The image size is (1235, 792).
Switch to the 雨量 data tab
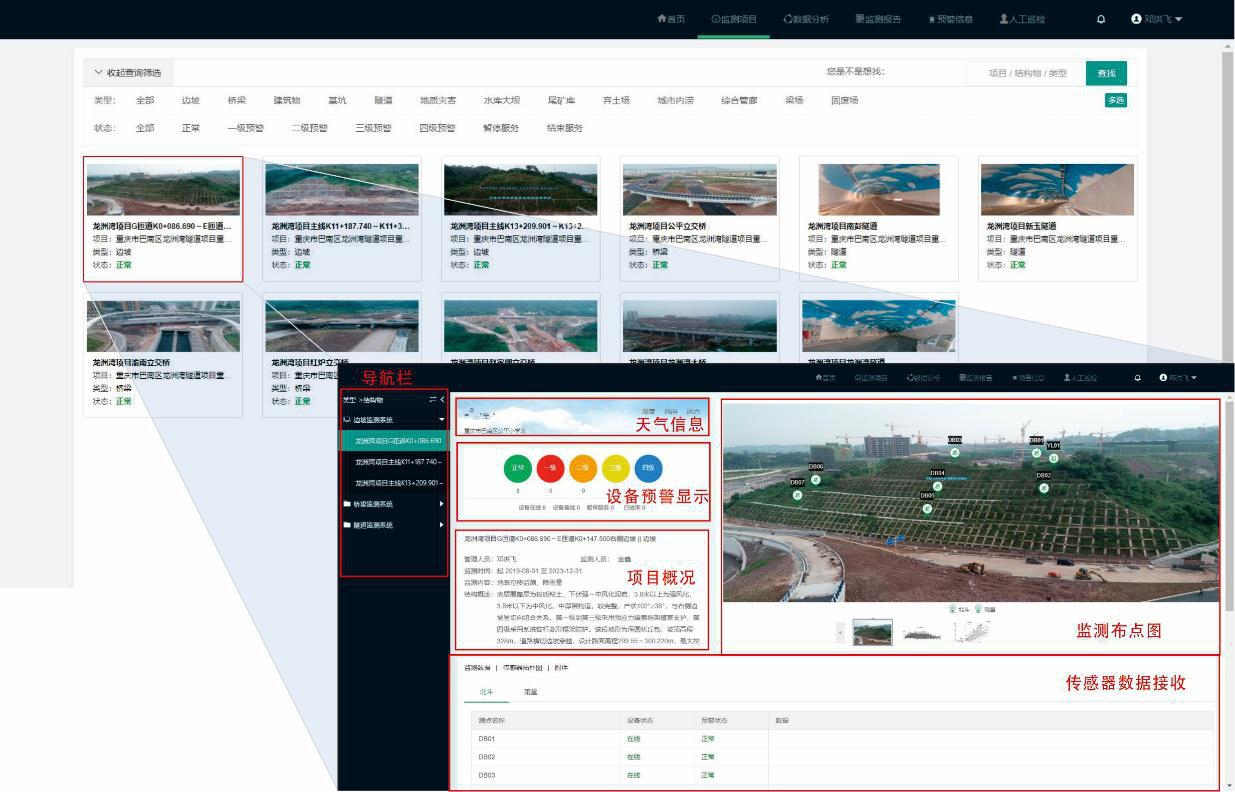[531, 691]
